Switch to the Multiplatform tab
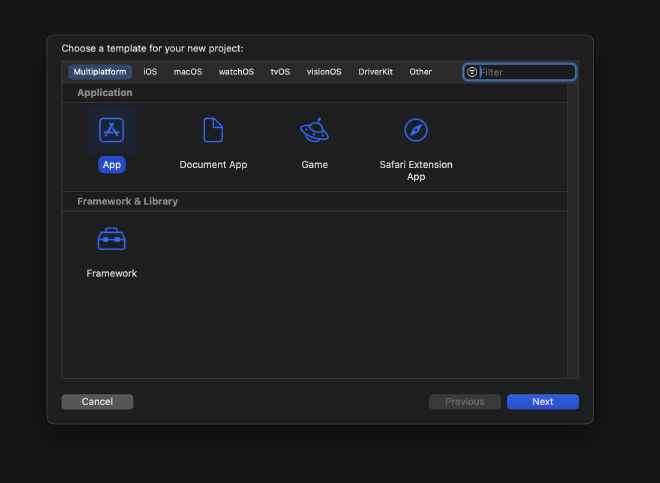 (100, 72)
